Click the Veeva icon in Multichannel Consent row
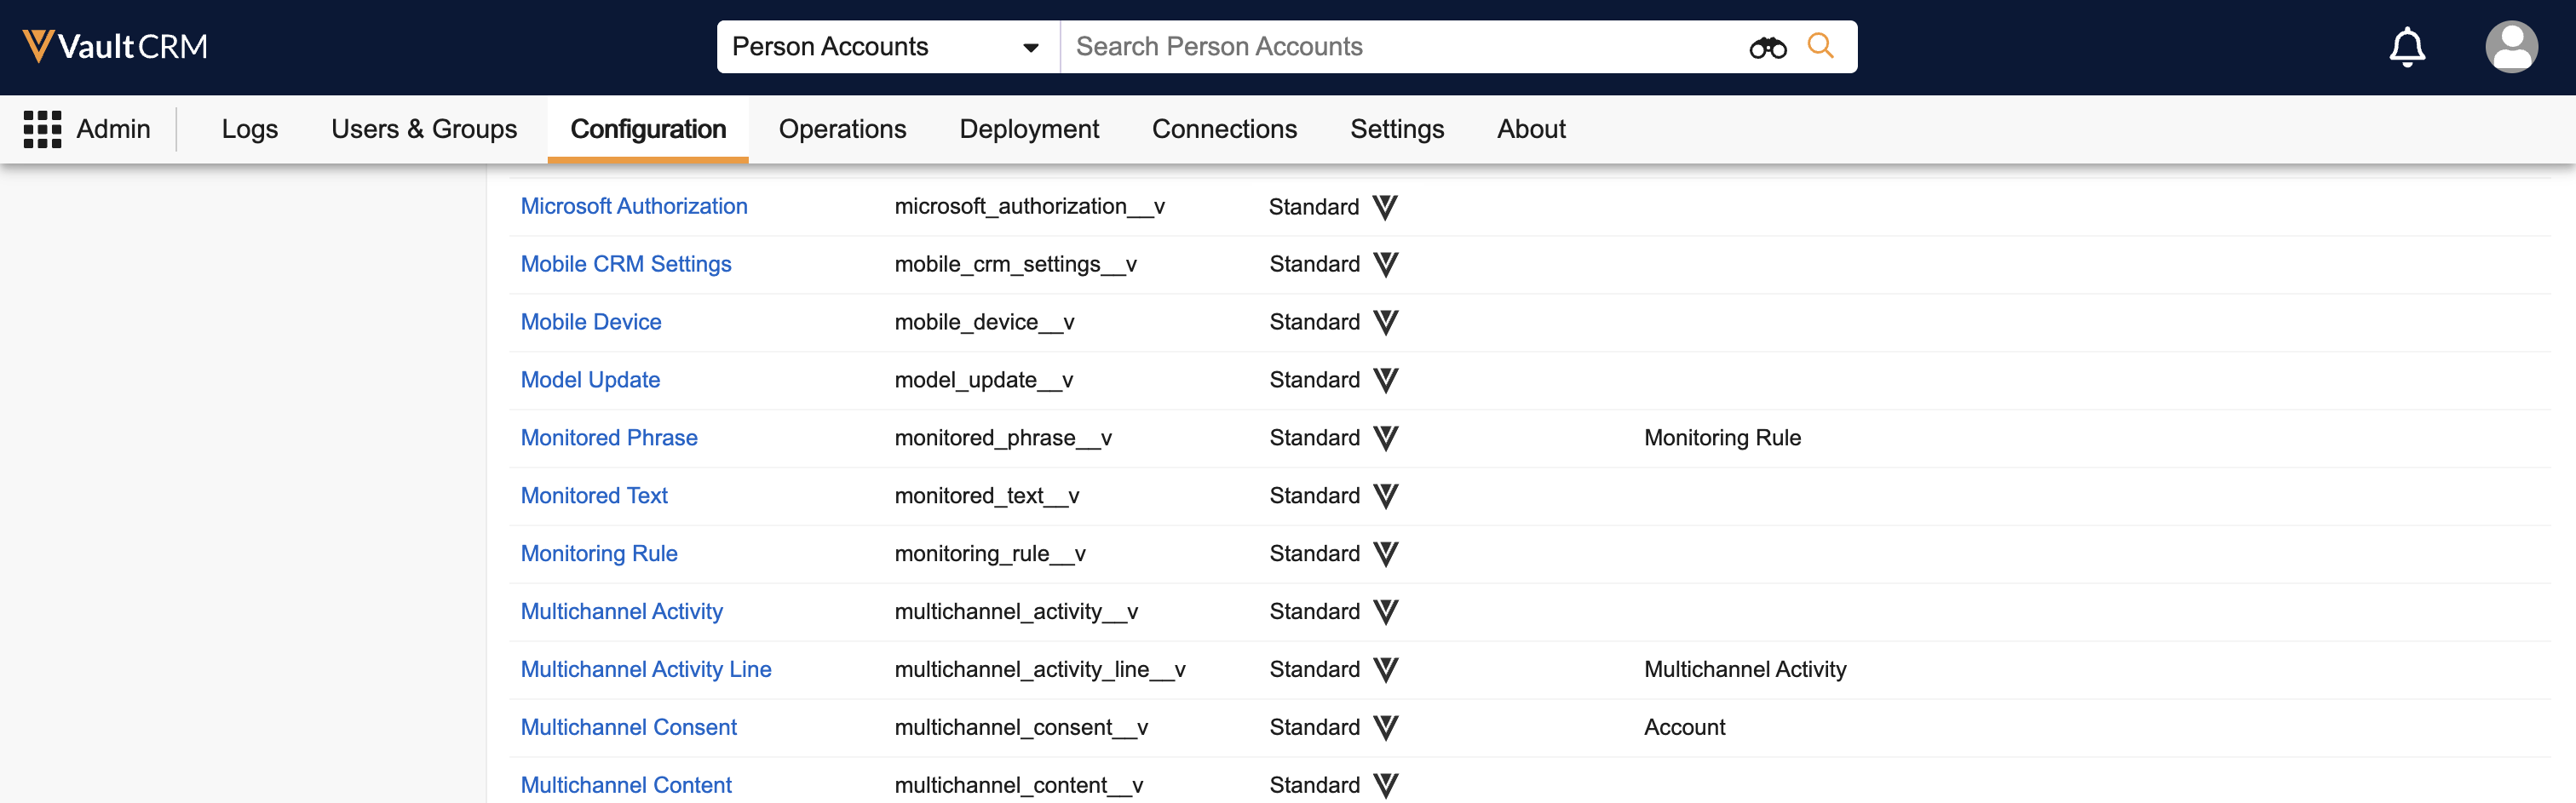 pos(1385,727)
